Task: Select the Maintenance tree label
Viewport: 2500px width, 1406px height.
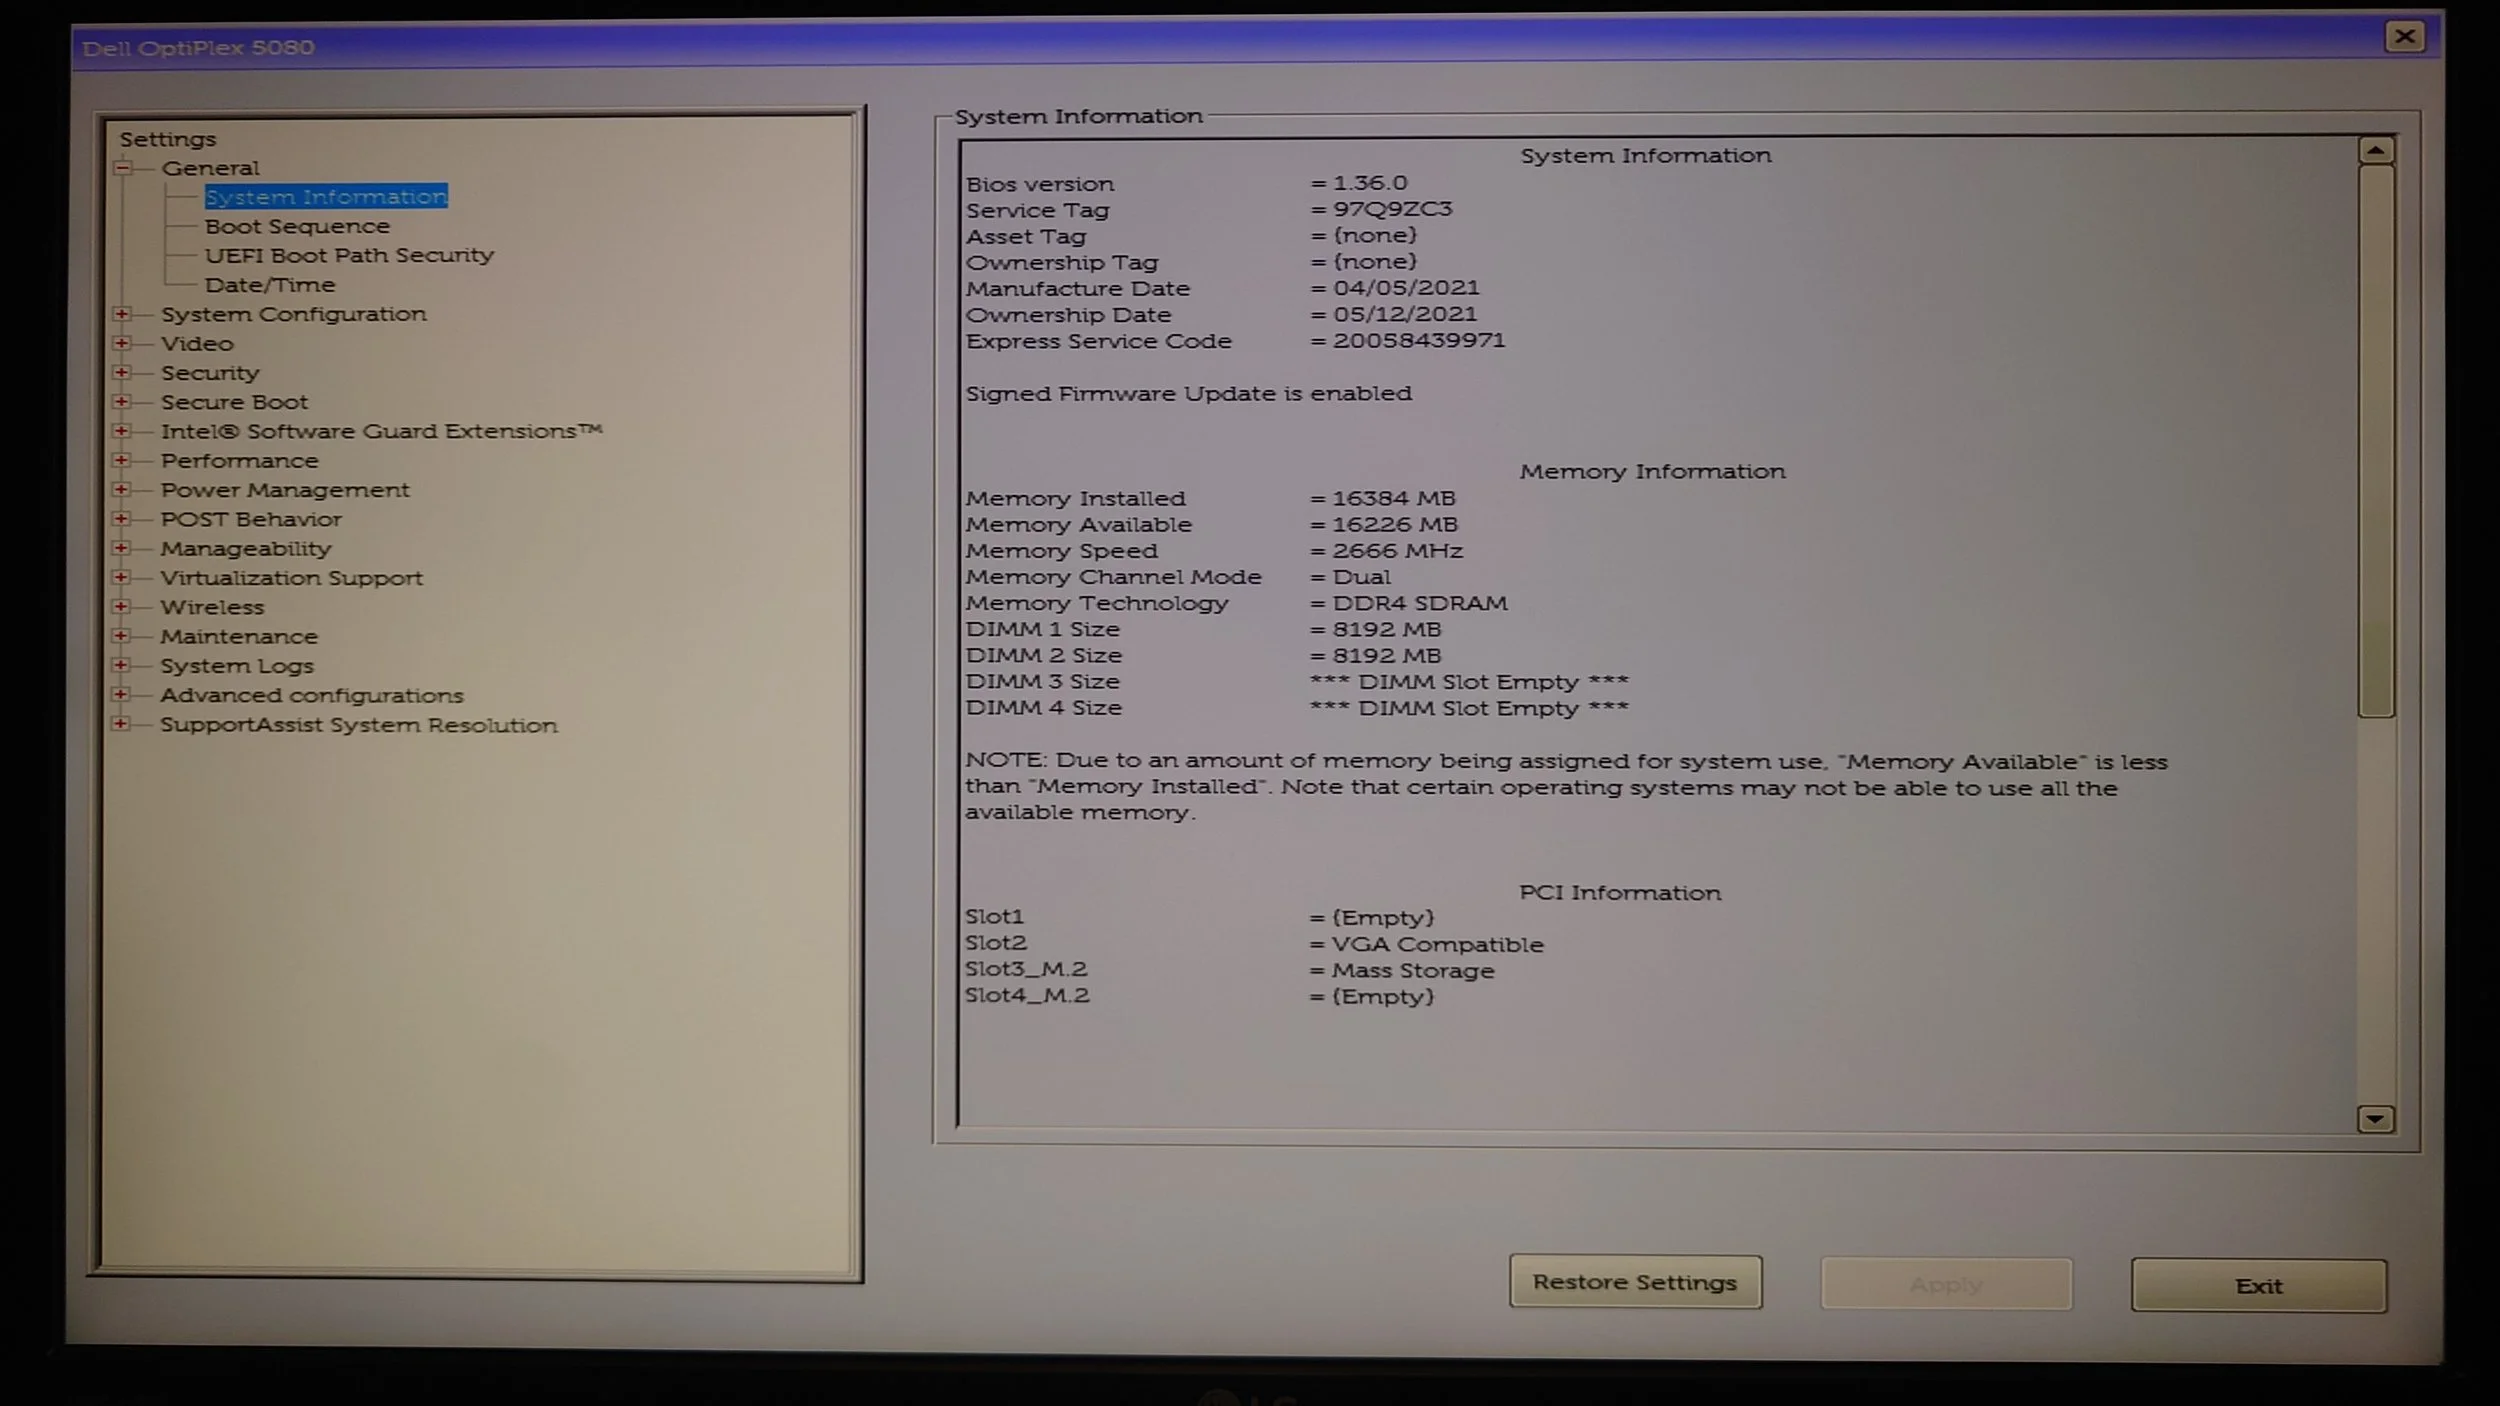Action: [x=239, y=636]
